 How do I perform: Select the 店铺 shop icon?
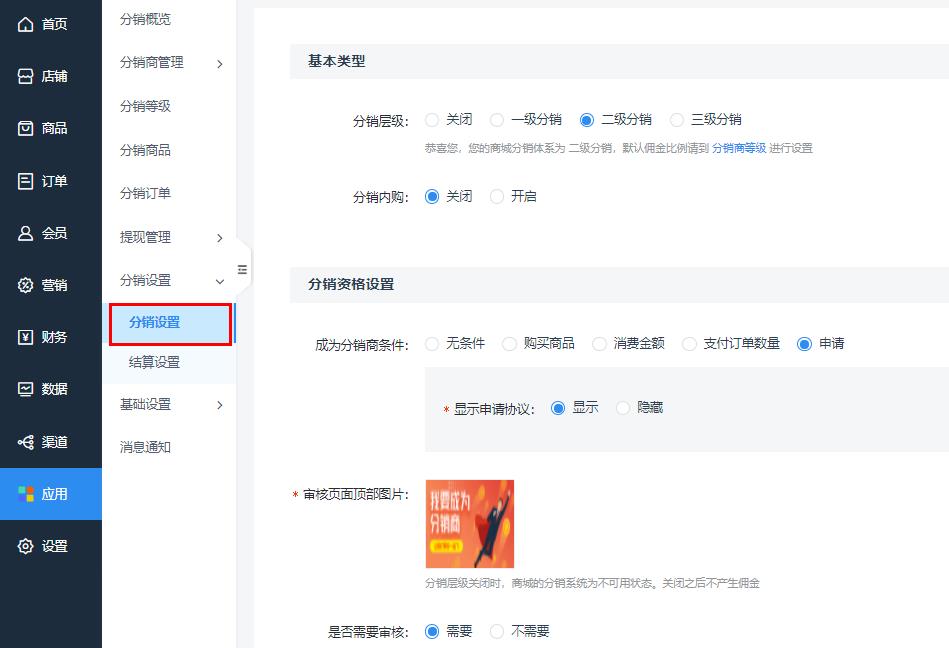(27, 77)
